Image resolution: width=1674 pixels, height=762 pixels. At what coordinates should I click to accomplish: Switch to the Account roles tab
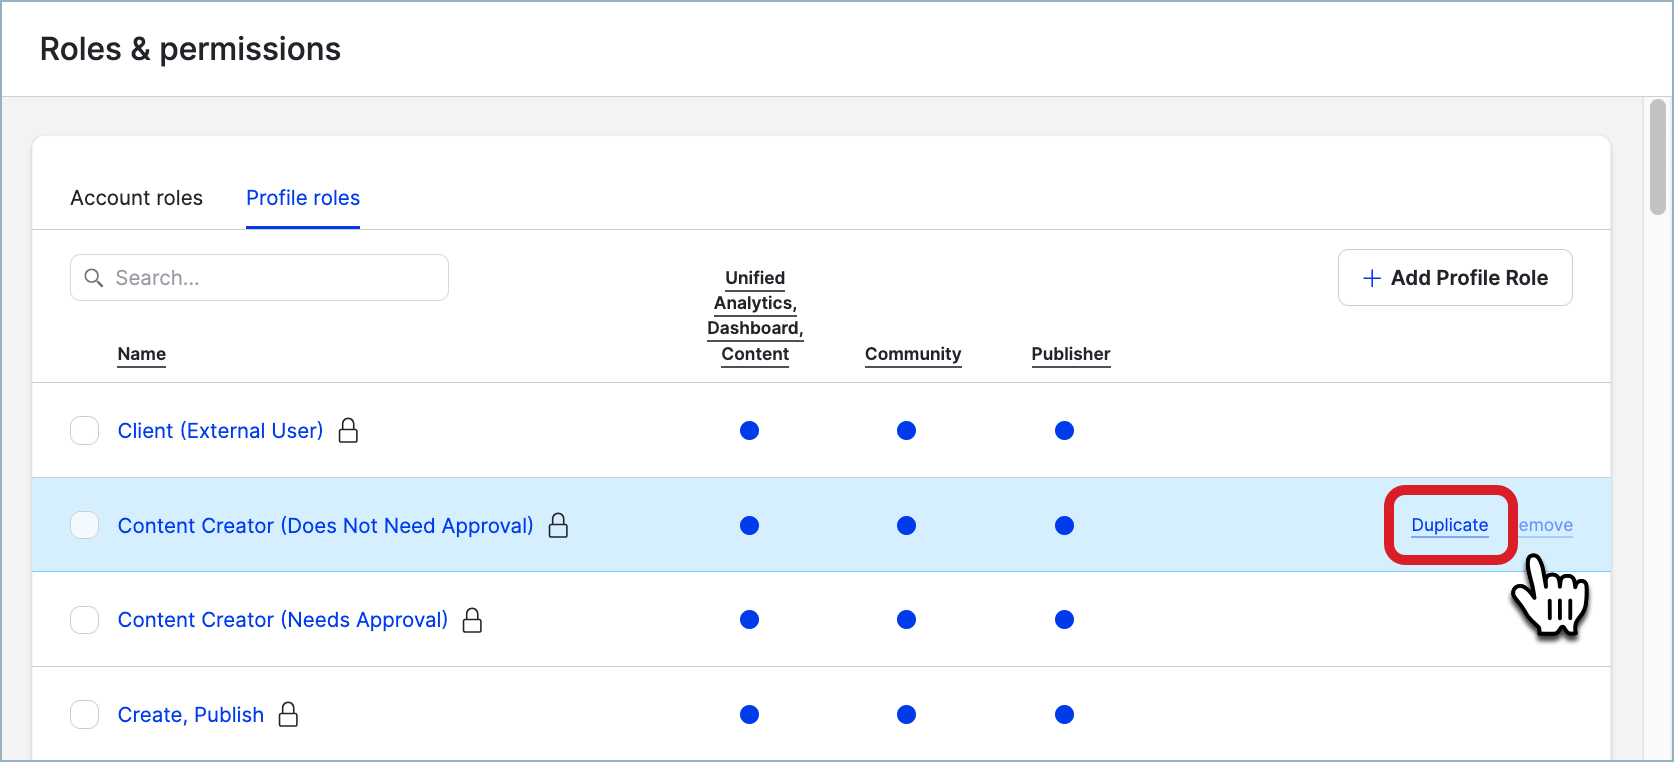(x=136, y=198)
